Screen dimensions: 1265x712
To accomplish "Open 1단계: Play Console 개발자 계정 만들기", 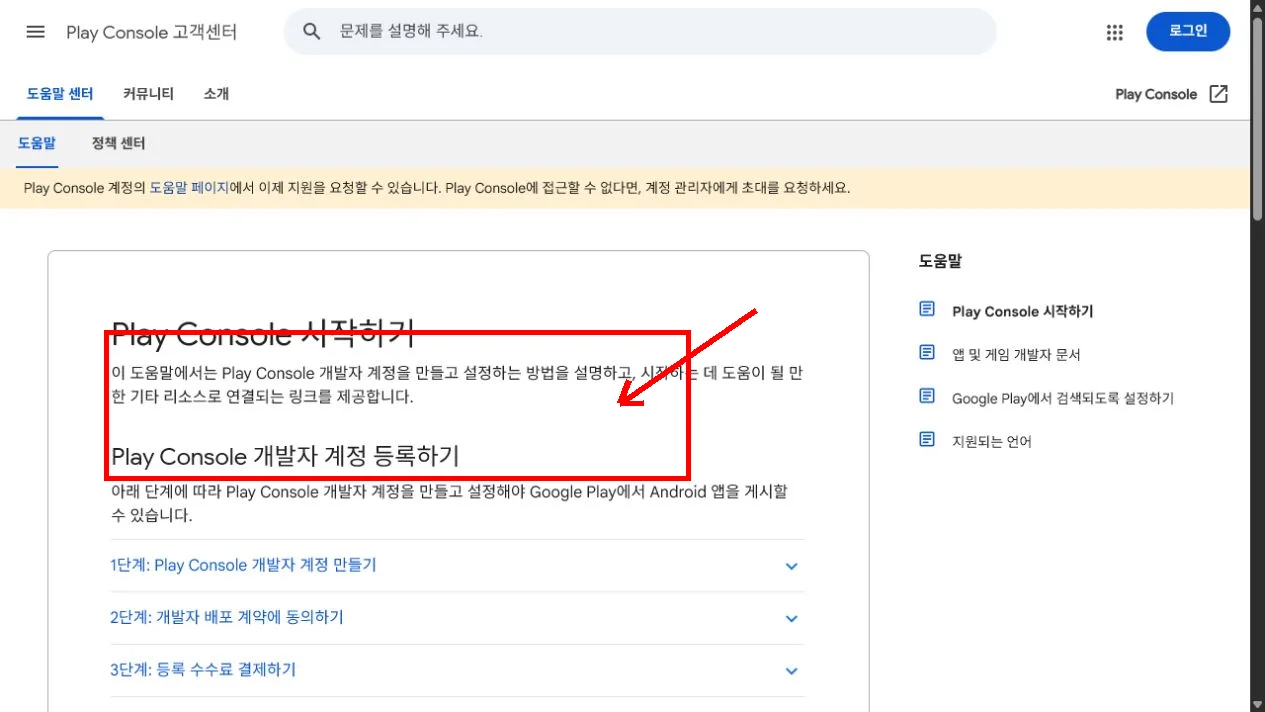I will click(x=243, y=565).
